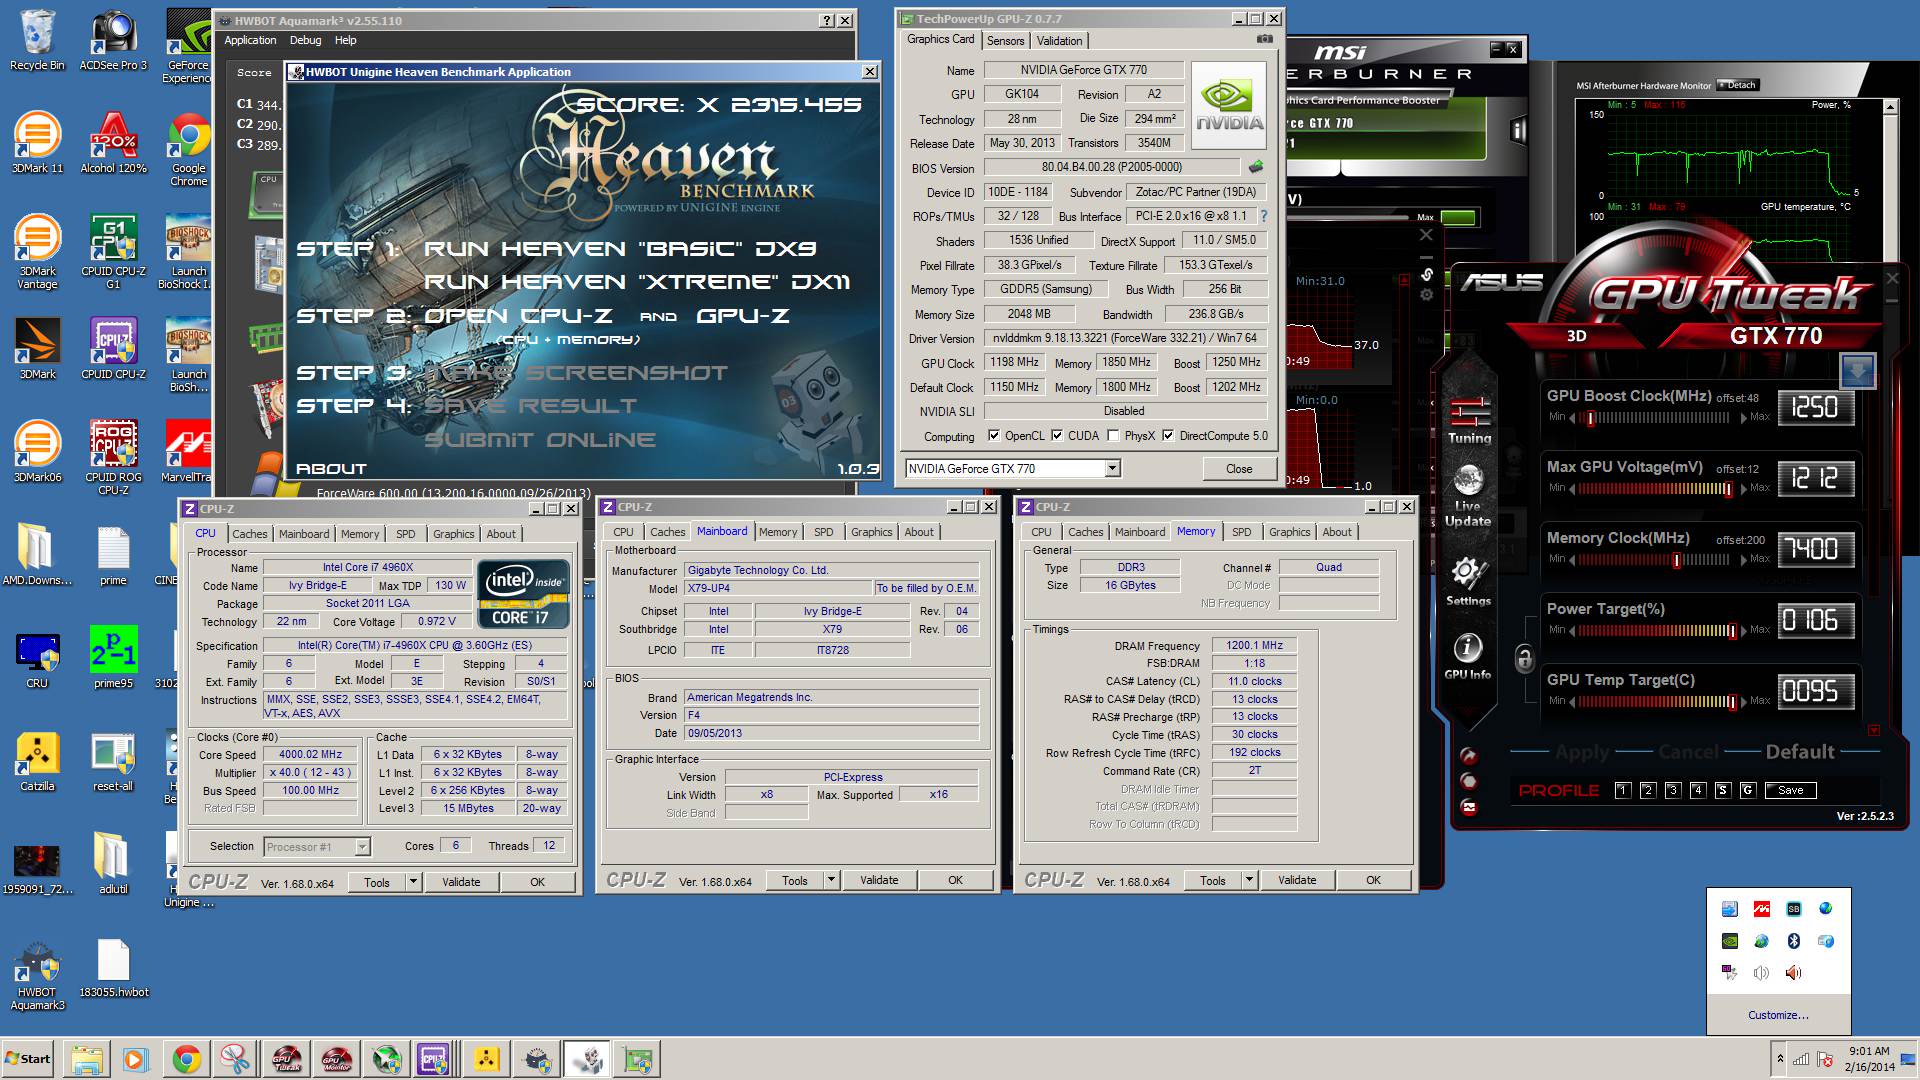Toggle PhysX checkbox in GPU-Z
The height and width of the screenshot is (1080, 1920).
pos(1113,436)
